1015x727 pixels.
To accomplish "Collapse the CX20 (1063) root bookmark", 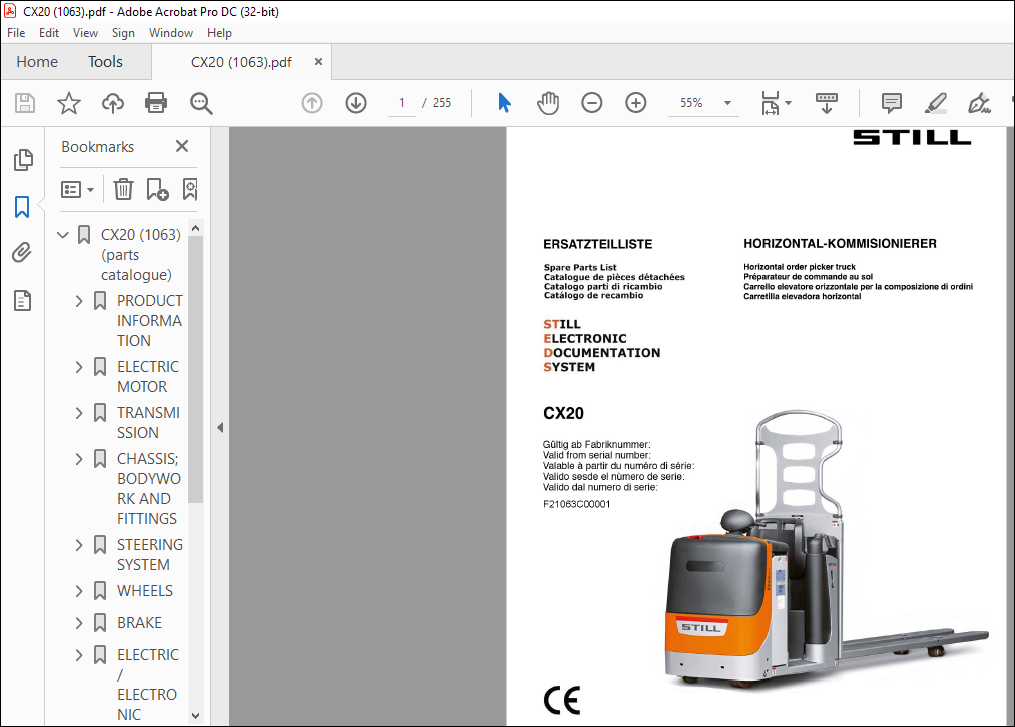I will [x=63, y=234].
